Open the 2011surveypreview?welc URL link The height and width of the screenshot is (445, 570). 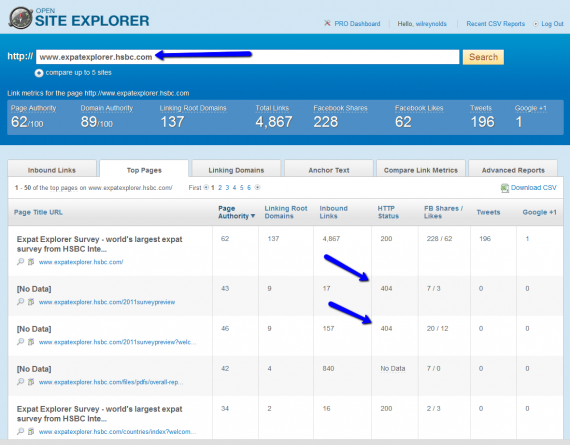pos(117,342)
